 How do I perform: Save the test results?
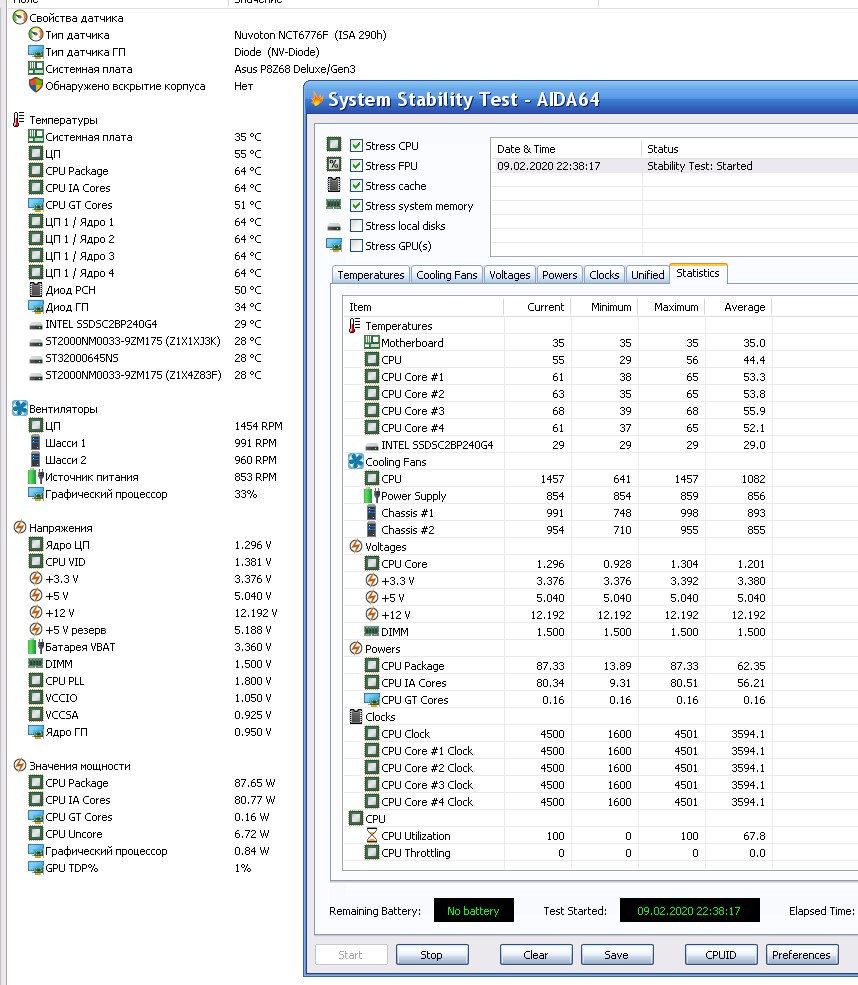click(x=617, y=955)
